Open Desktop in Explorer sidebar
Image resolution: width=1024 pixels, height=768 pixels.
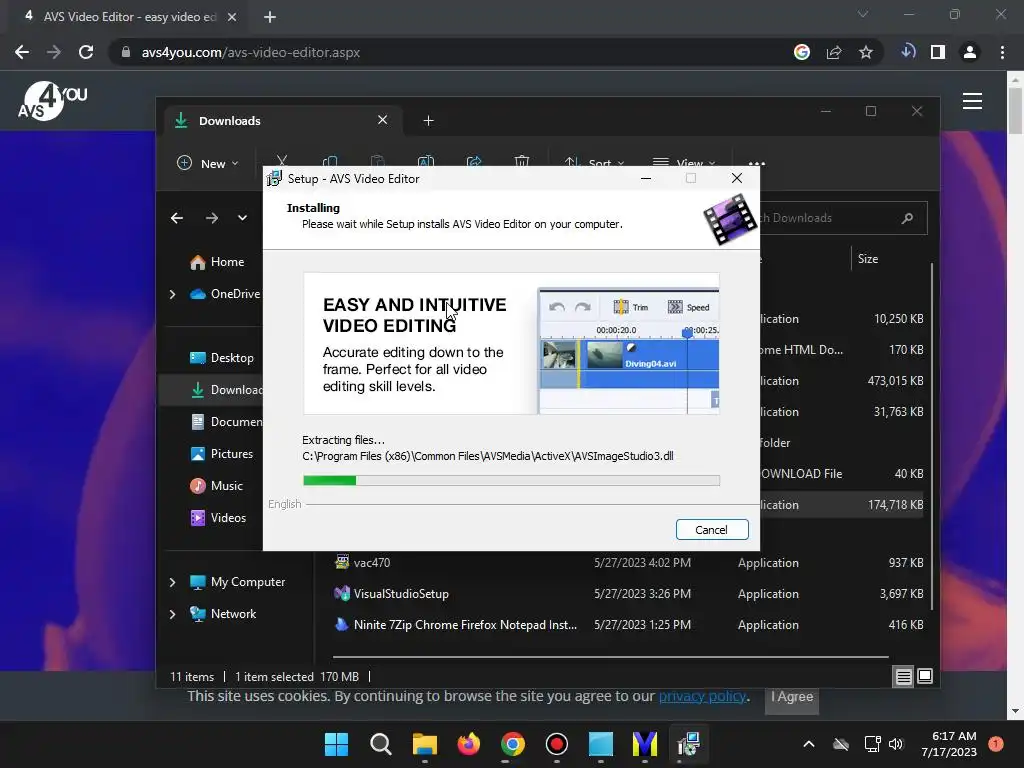tap(222, 358)
